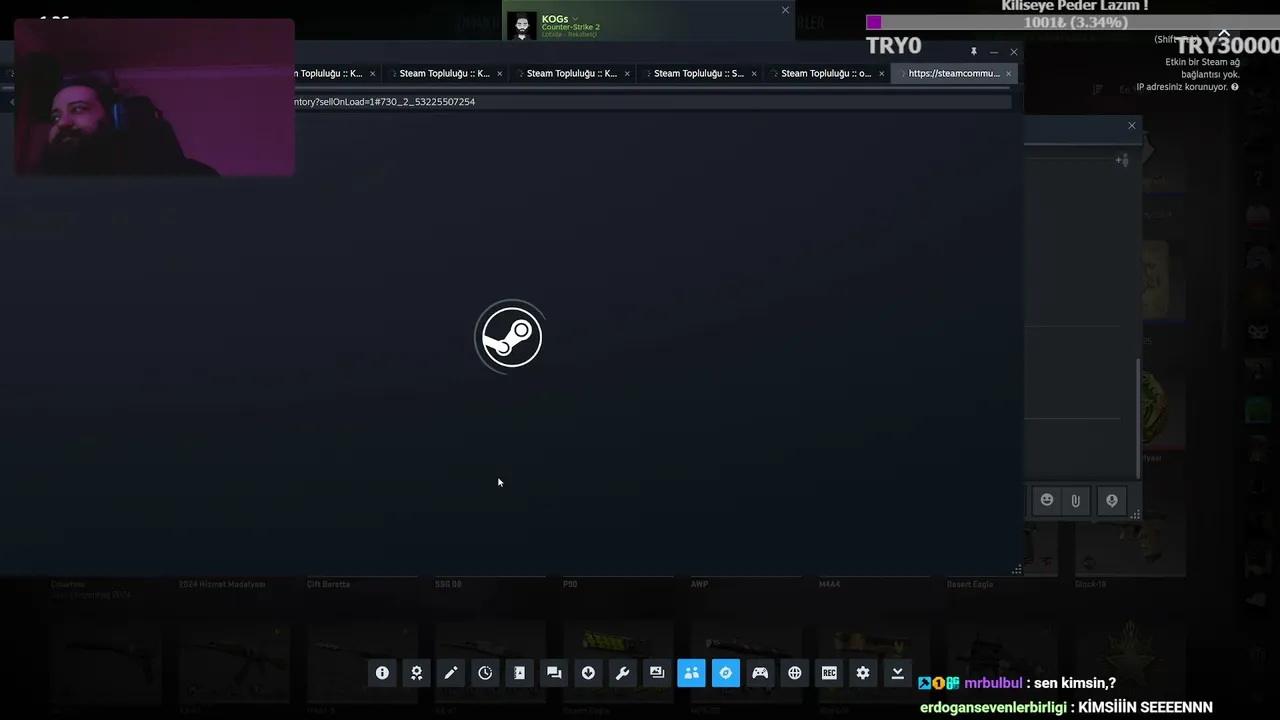Open the overlay settings gear icon
Viewport: 1280px width, 720px height.
pos(863,673)
